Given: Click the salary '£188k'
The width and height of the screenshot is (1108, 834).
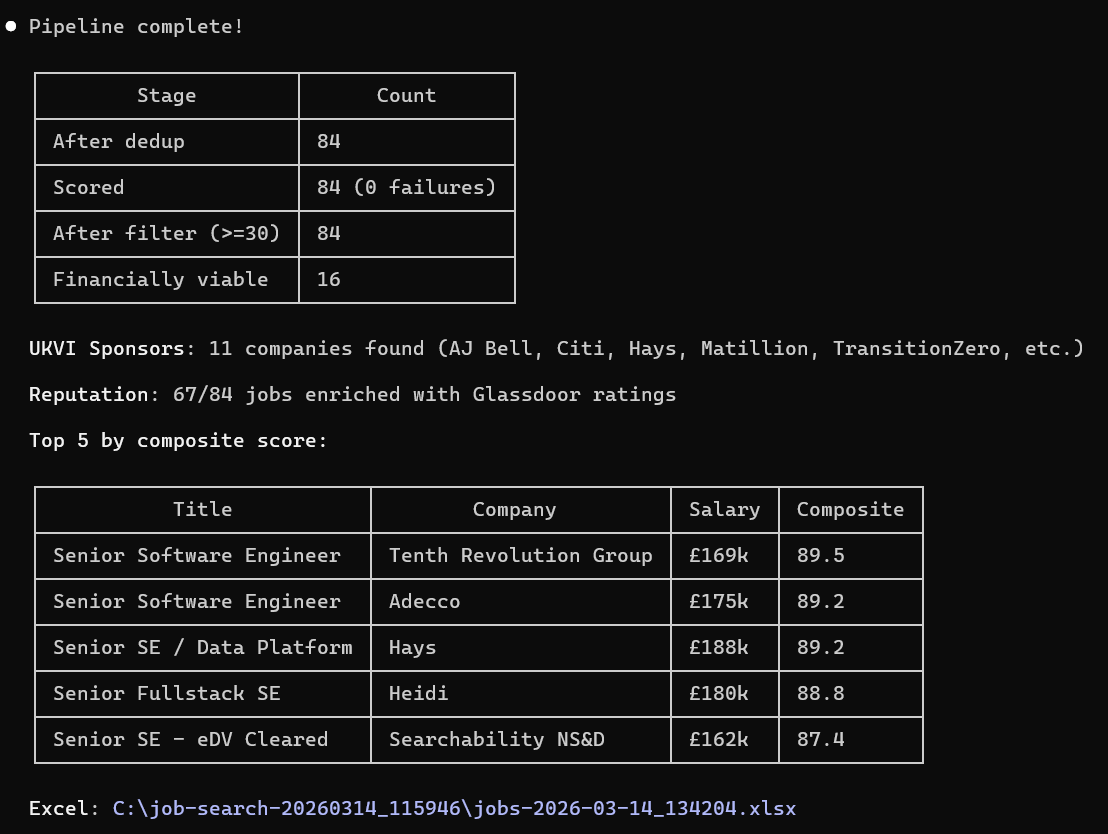Looking at the screenshot, I should (x=718, y=647).
